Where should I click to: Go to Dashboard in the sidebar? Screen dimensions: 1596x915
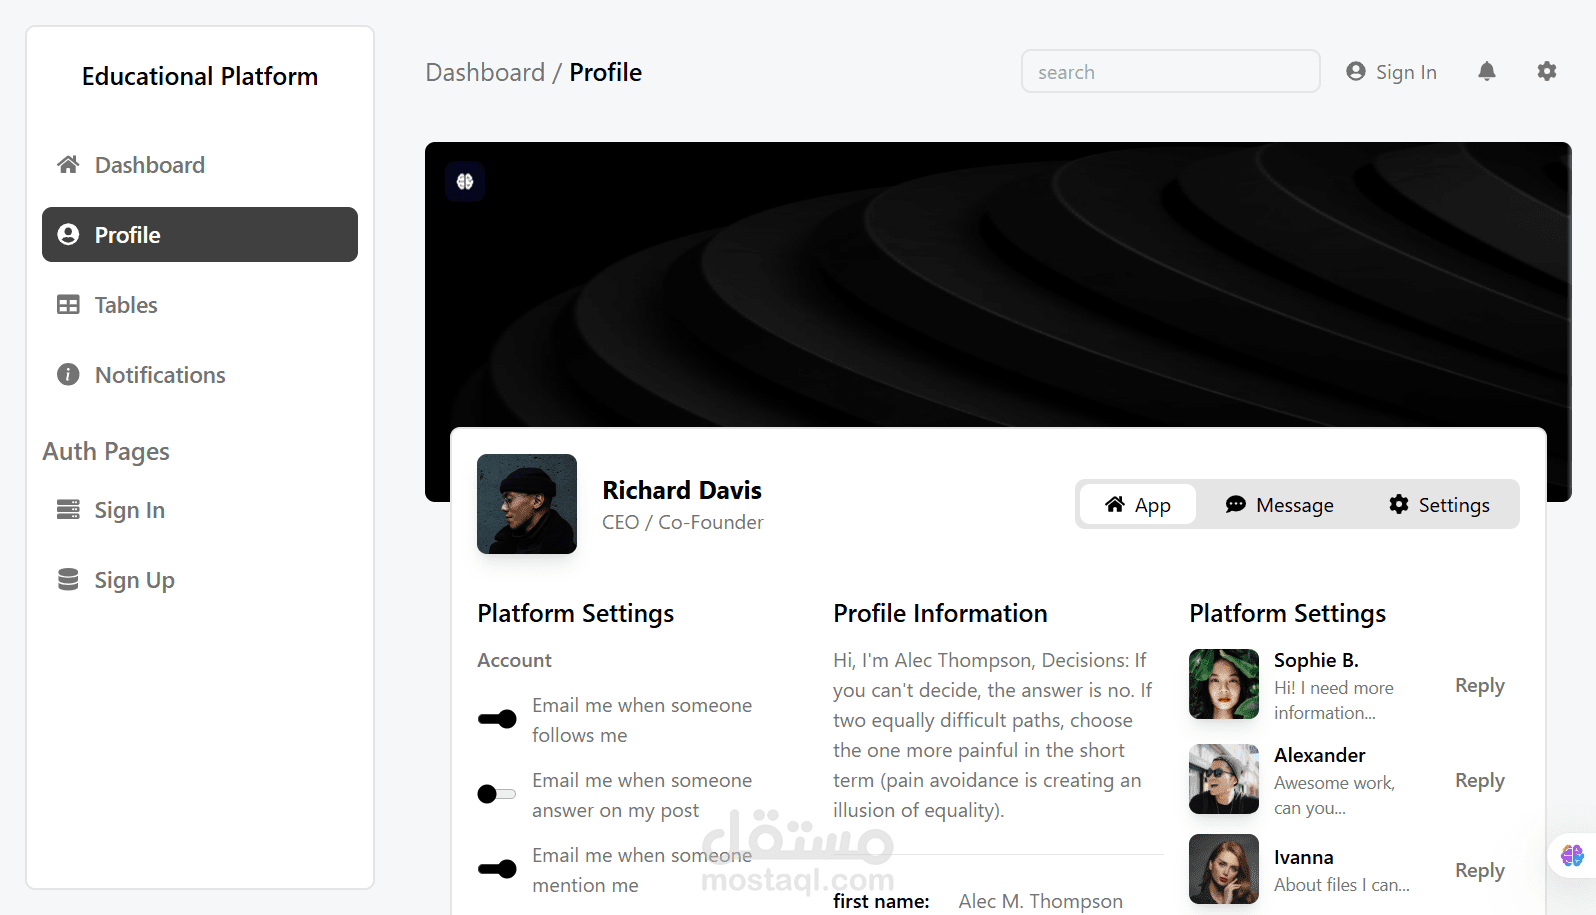200,165
